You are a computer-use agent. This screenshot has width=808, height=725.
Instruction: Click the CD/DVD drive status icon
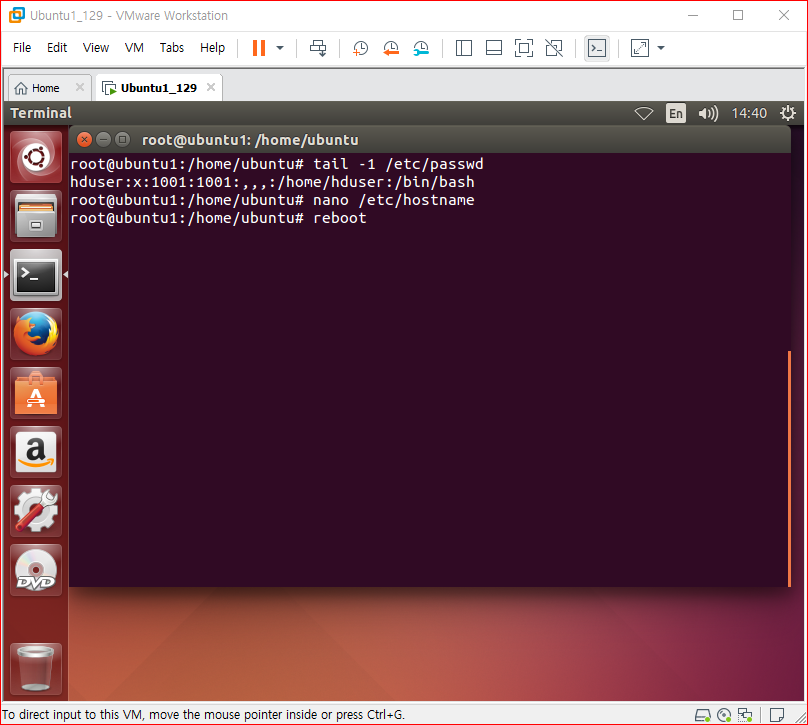[x=724, y=715]
